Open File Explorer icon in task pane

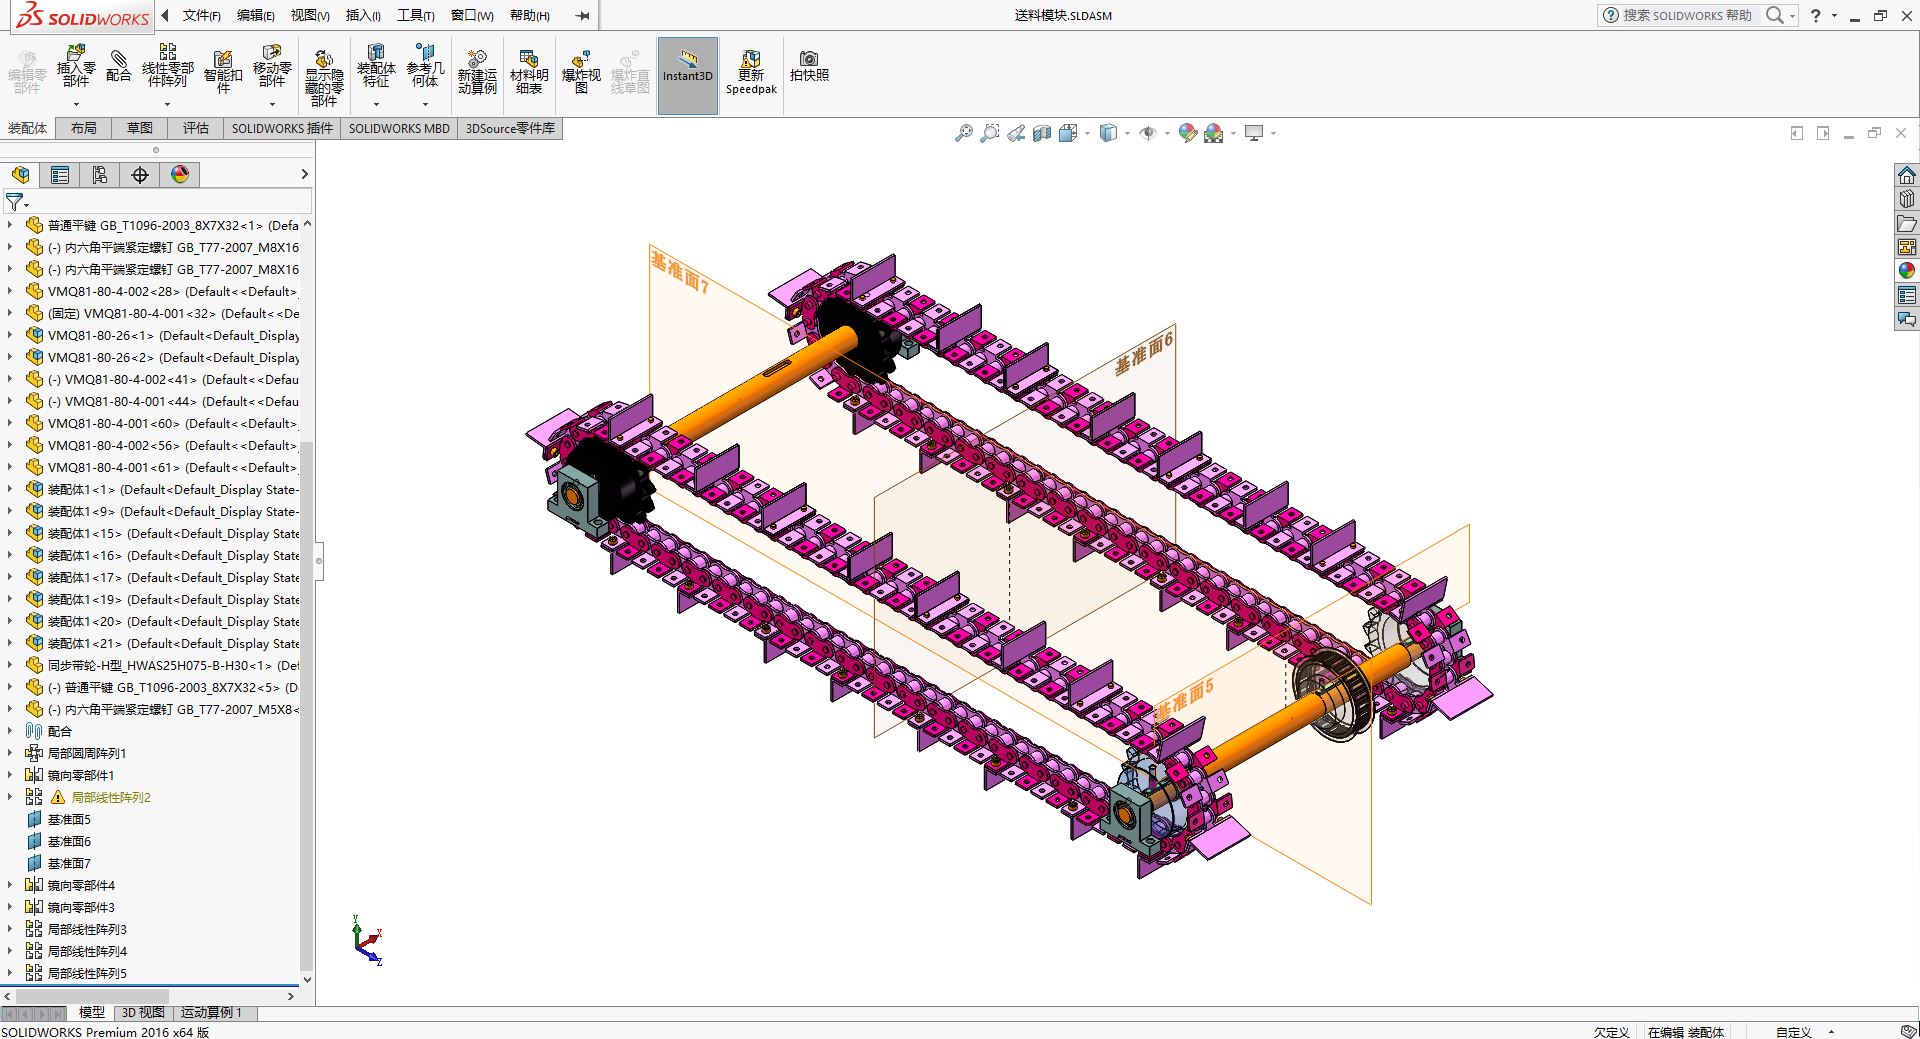pyautogui.click(x=1907, y=223)
